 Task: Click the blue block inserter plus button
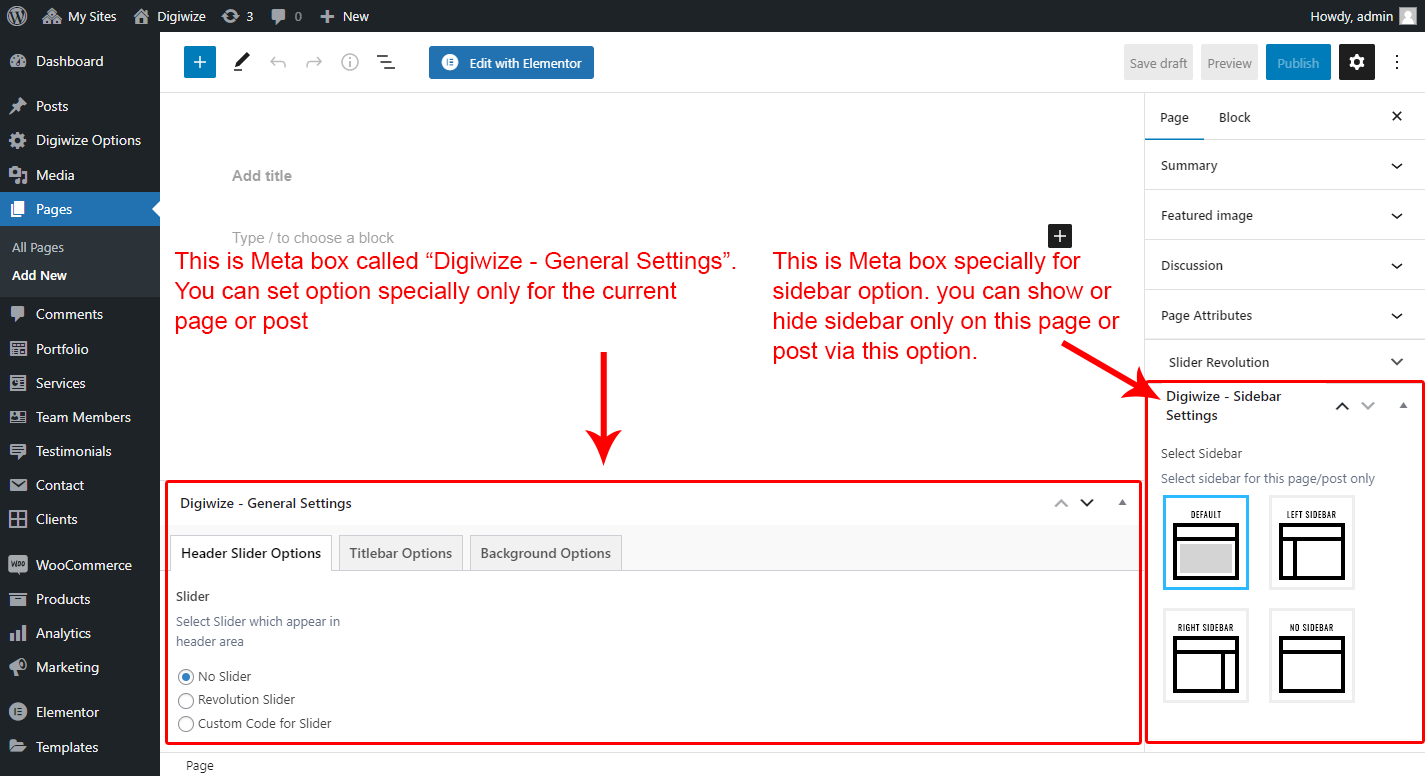(200, 62)
